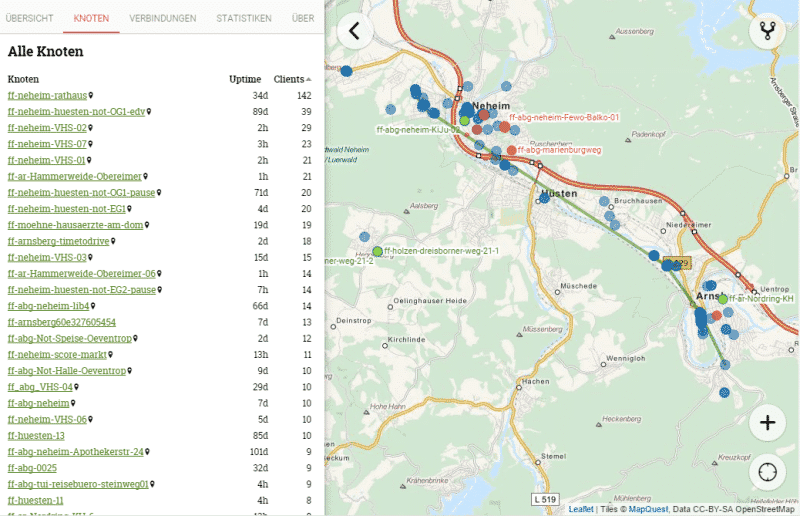Open node ff-ar-Hammerweide-Obereimer

click(x=74, y=176)
